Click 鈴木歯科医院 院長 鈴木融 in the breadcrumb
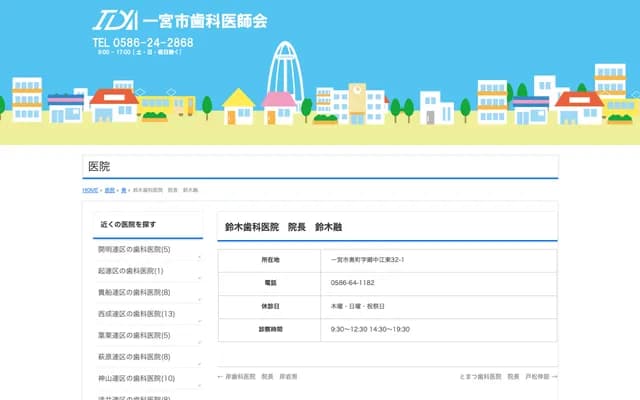The width and height of the screenshot is (640, 400). click(x=165, y=190)
